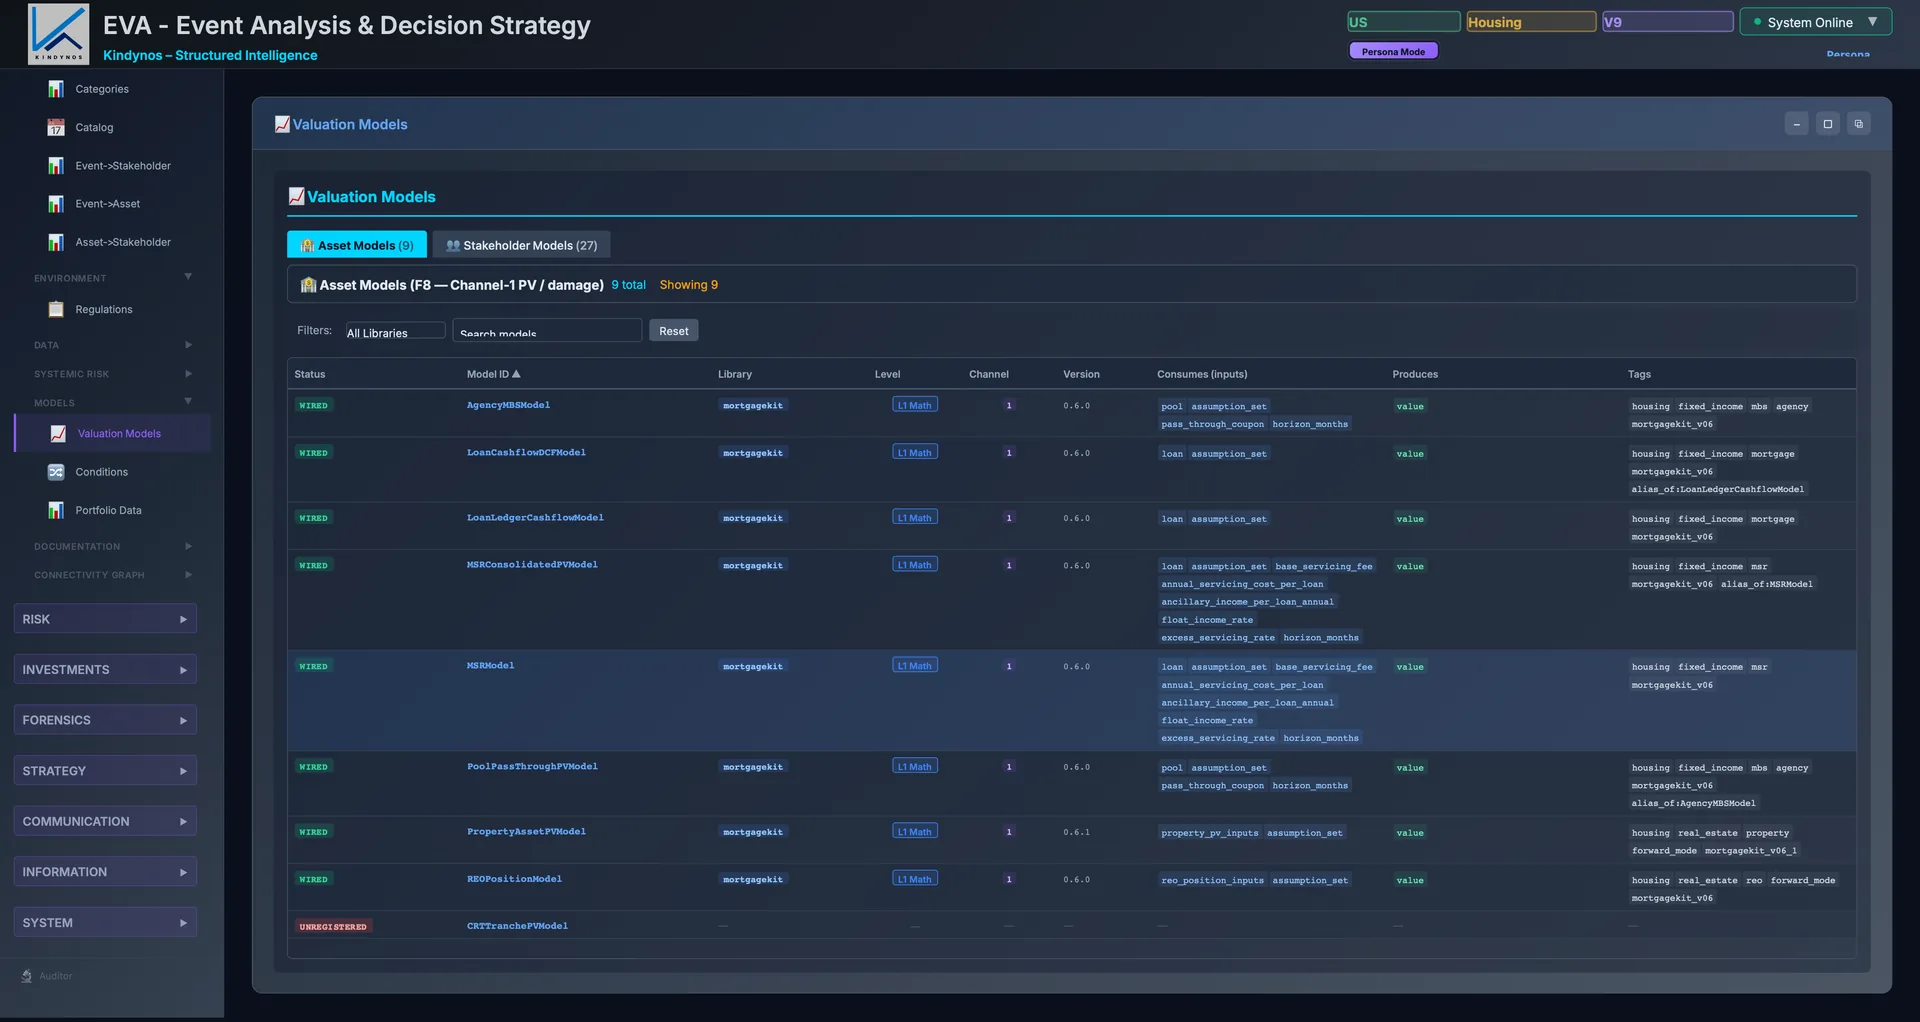The image size is (1920, 1022).
Task: Open Regulations in the sidebar
Action: (x=104, y=309)
